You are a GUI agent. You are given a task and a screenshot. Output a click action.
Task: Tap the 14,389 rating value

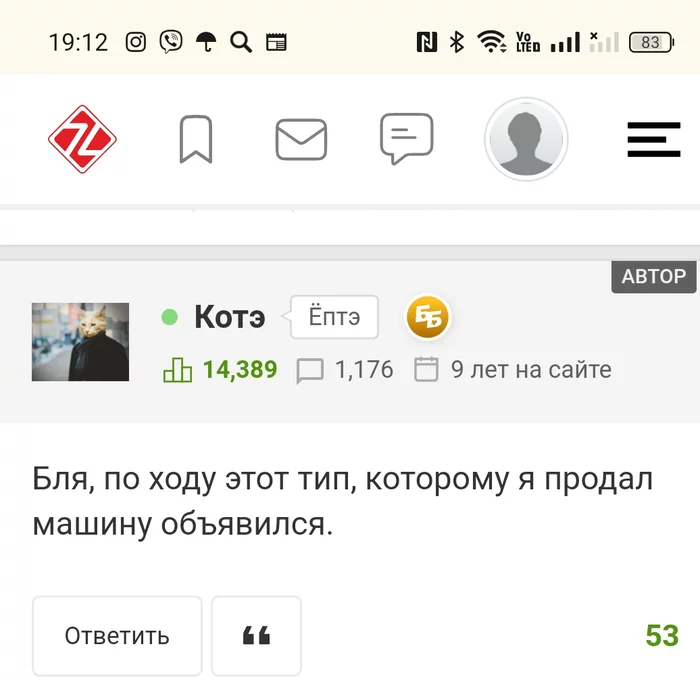240,370
